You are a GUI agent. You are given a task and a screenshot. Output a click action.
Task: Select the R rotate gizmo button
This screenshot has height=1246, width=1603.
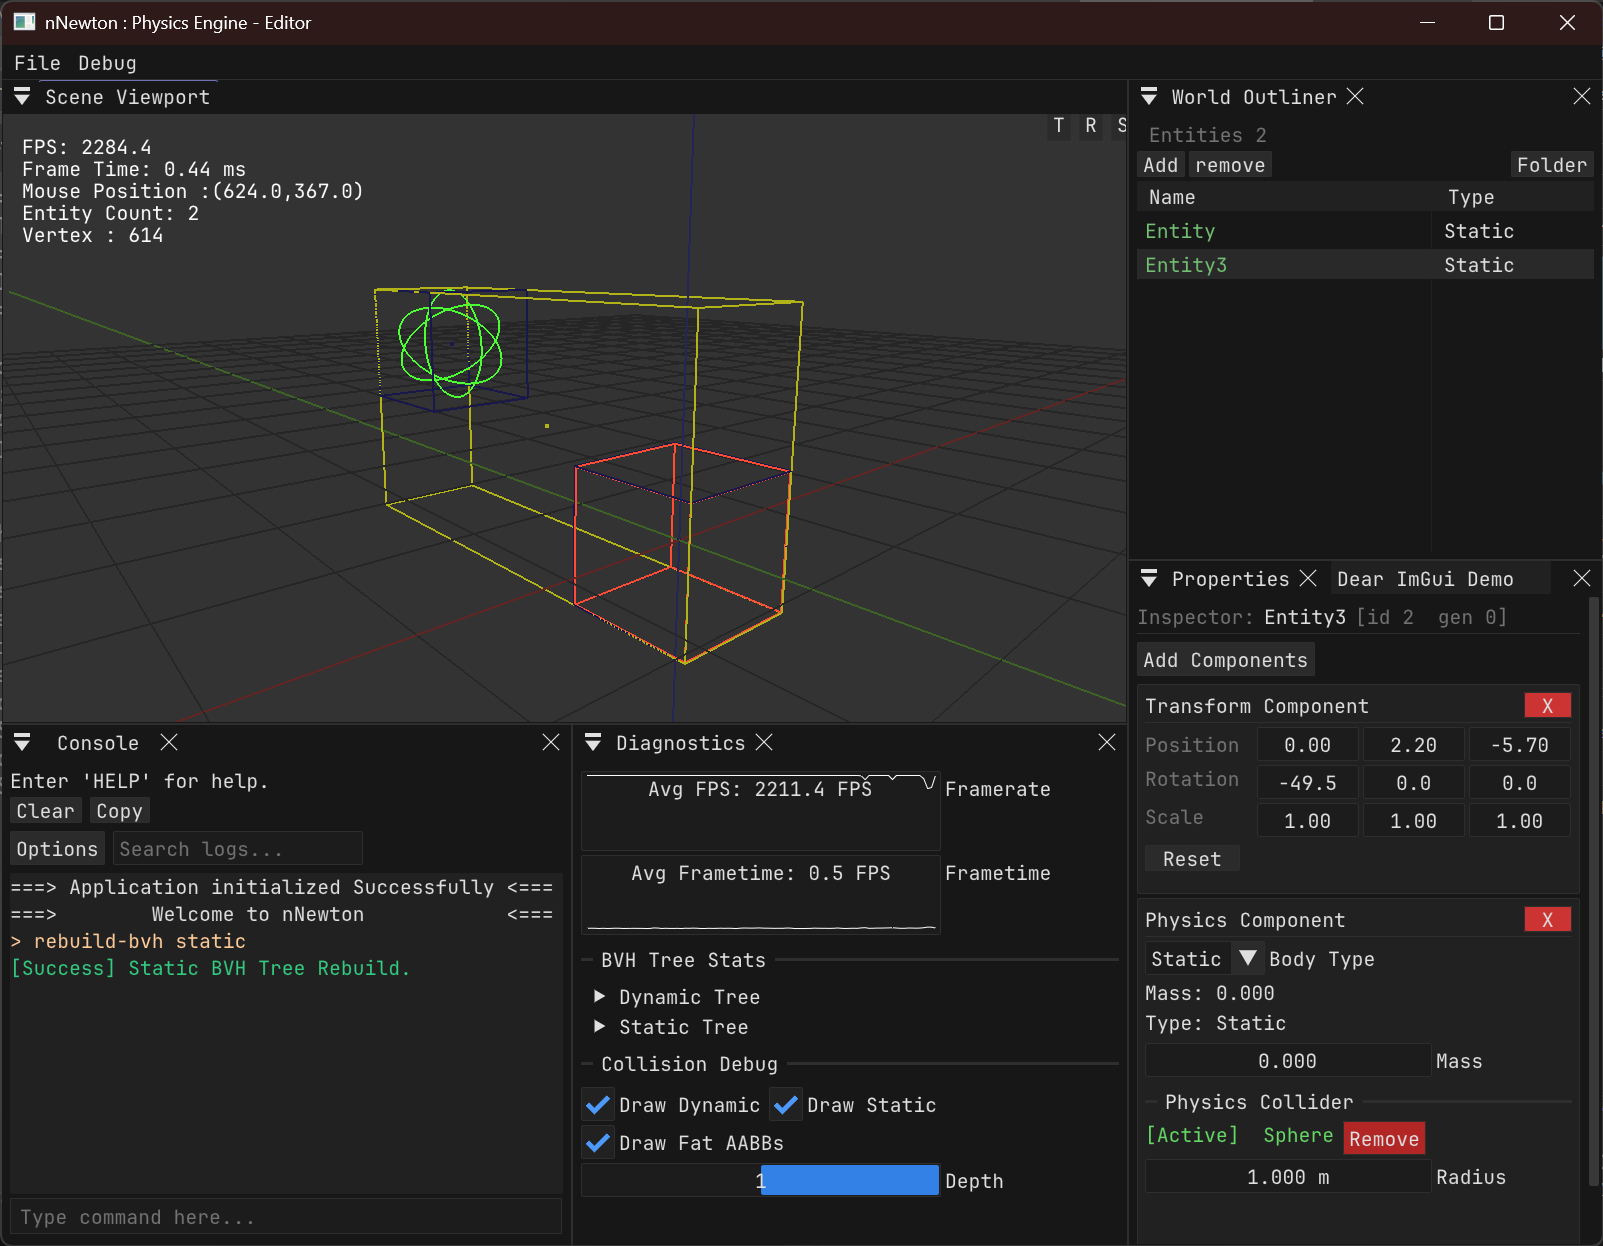(x=1091, y=126)
